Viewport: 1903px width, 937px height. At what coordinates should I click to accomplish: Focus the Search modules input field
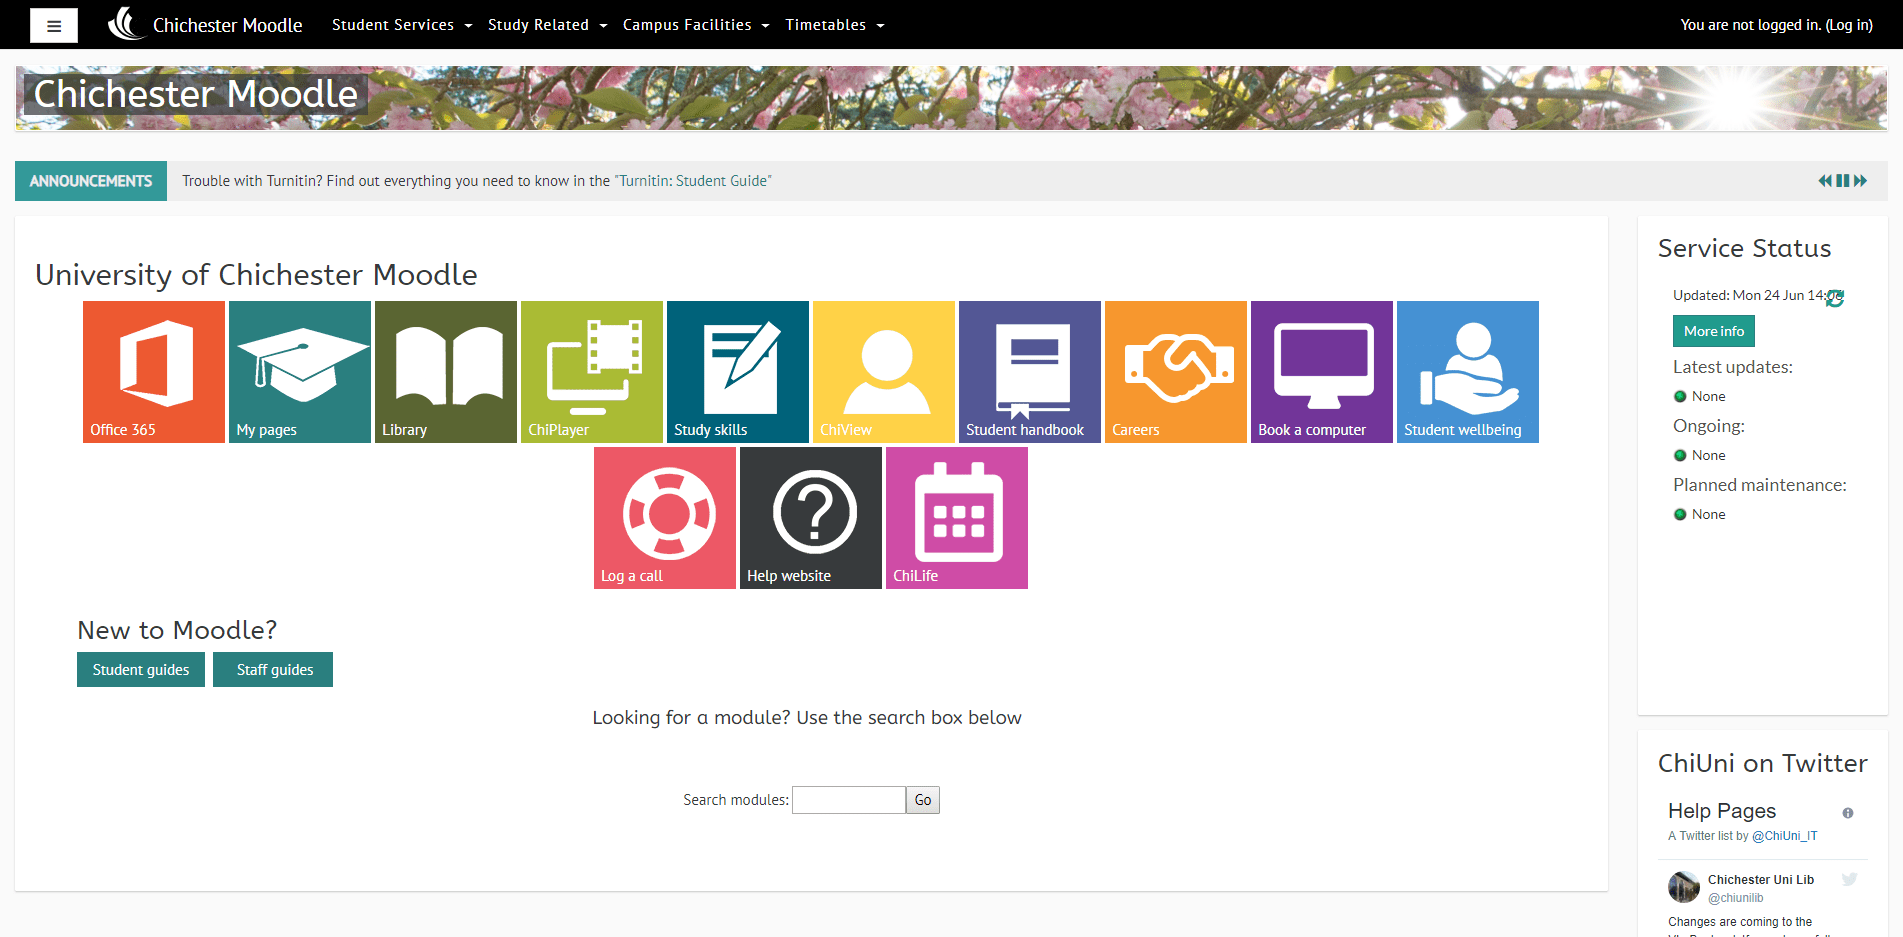pos(849,800)
